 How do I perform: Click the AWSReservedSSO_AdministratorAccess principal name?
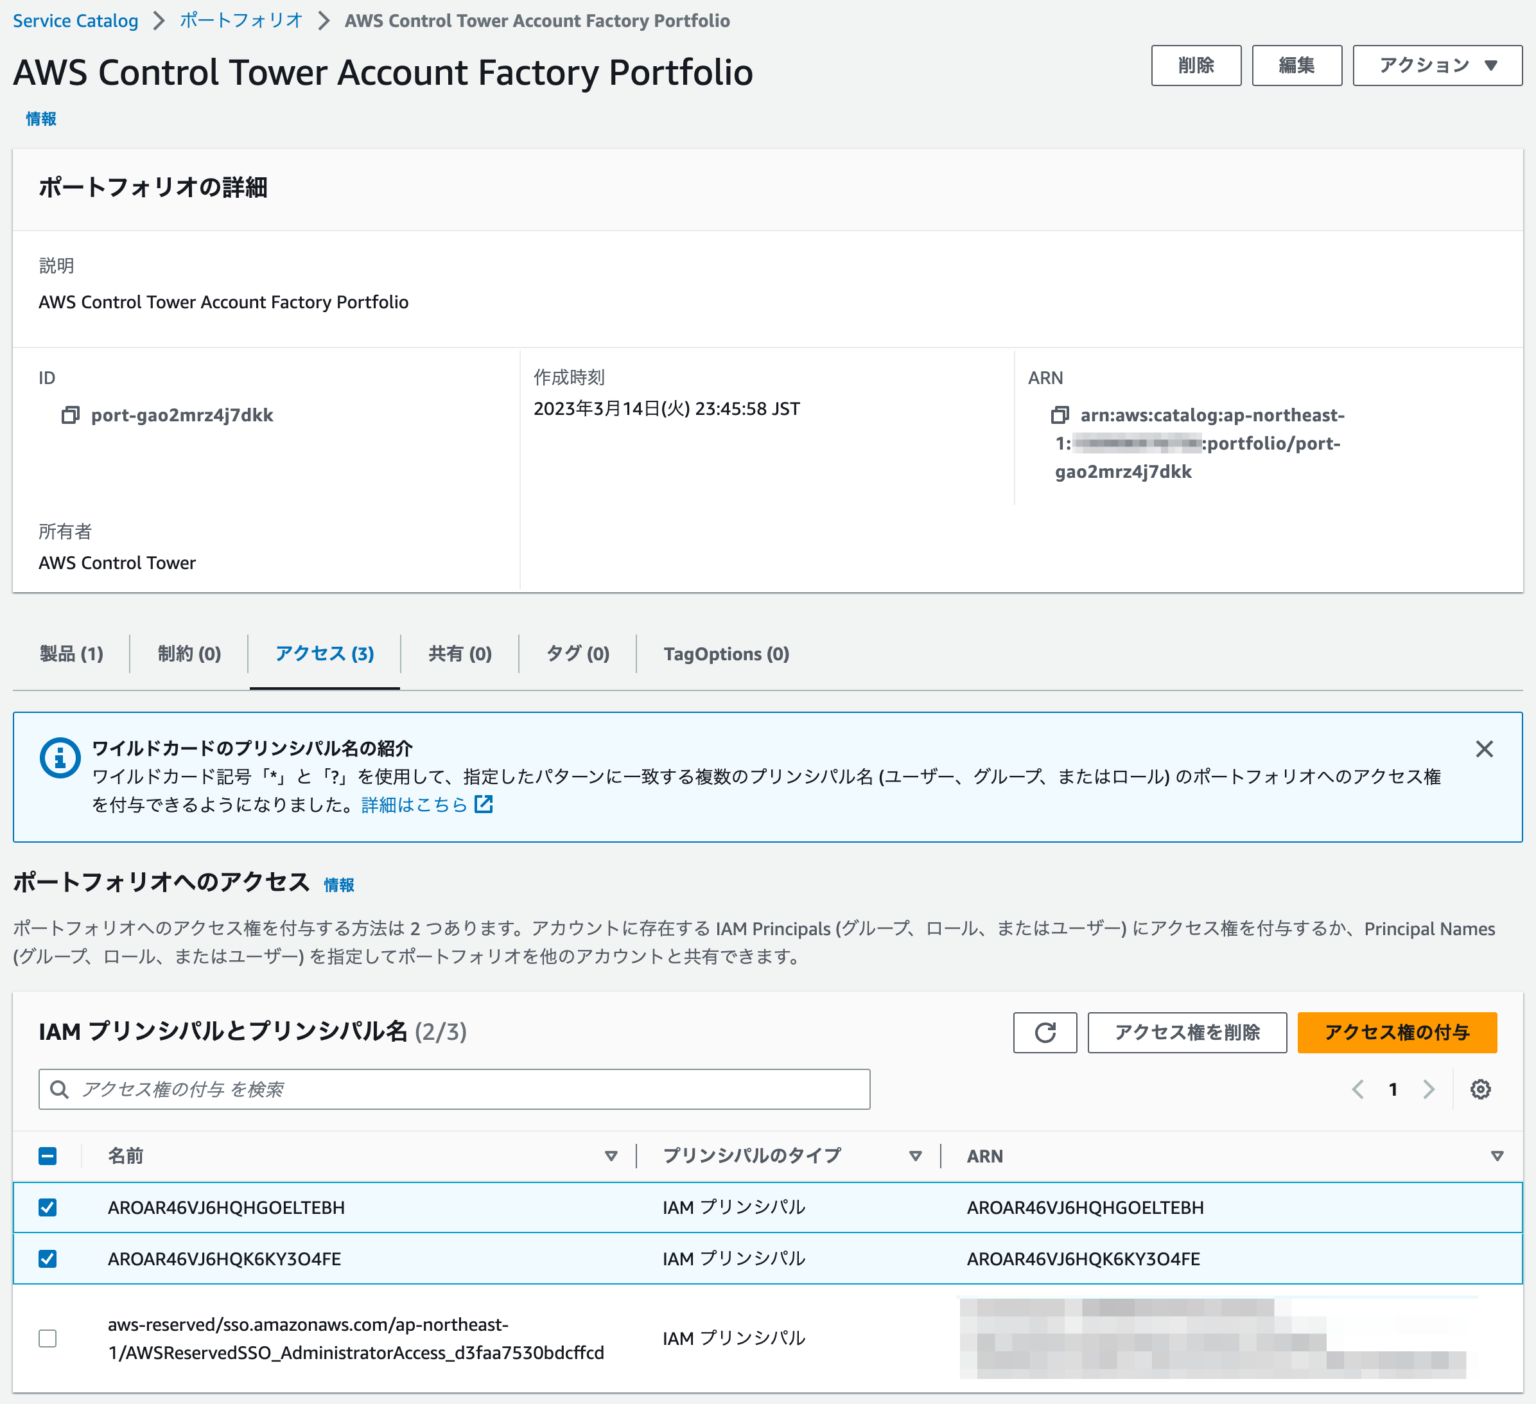click(356, 1338)
